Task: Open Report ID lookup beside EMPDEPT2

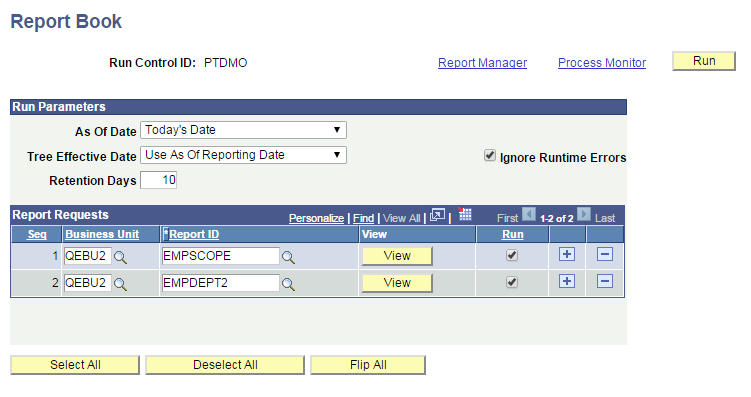Action: [288, 284]
